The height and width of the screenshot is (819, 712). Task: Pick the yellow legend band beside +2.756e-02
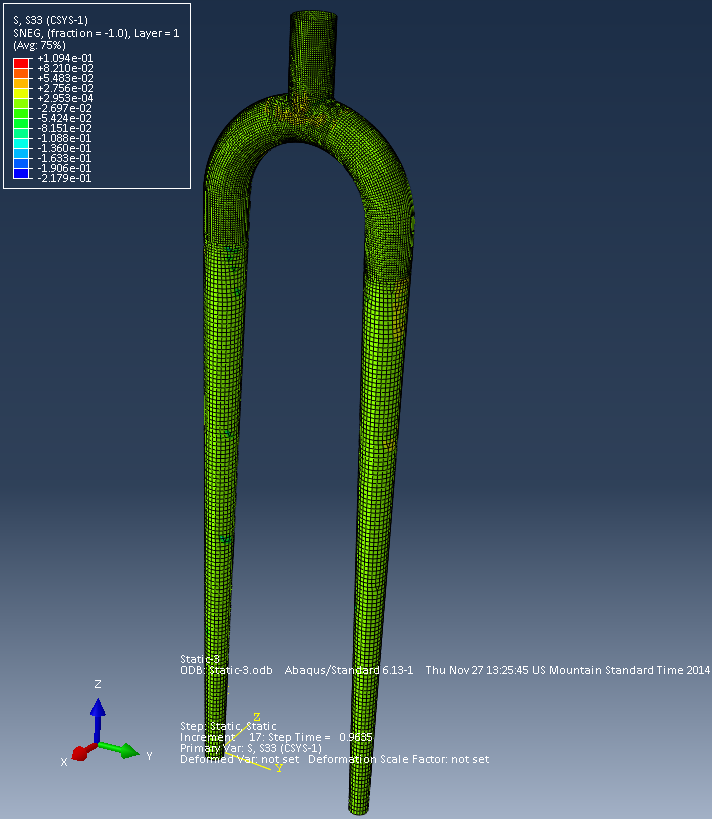click(21, 93)
